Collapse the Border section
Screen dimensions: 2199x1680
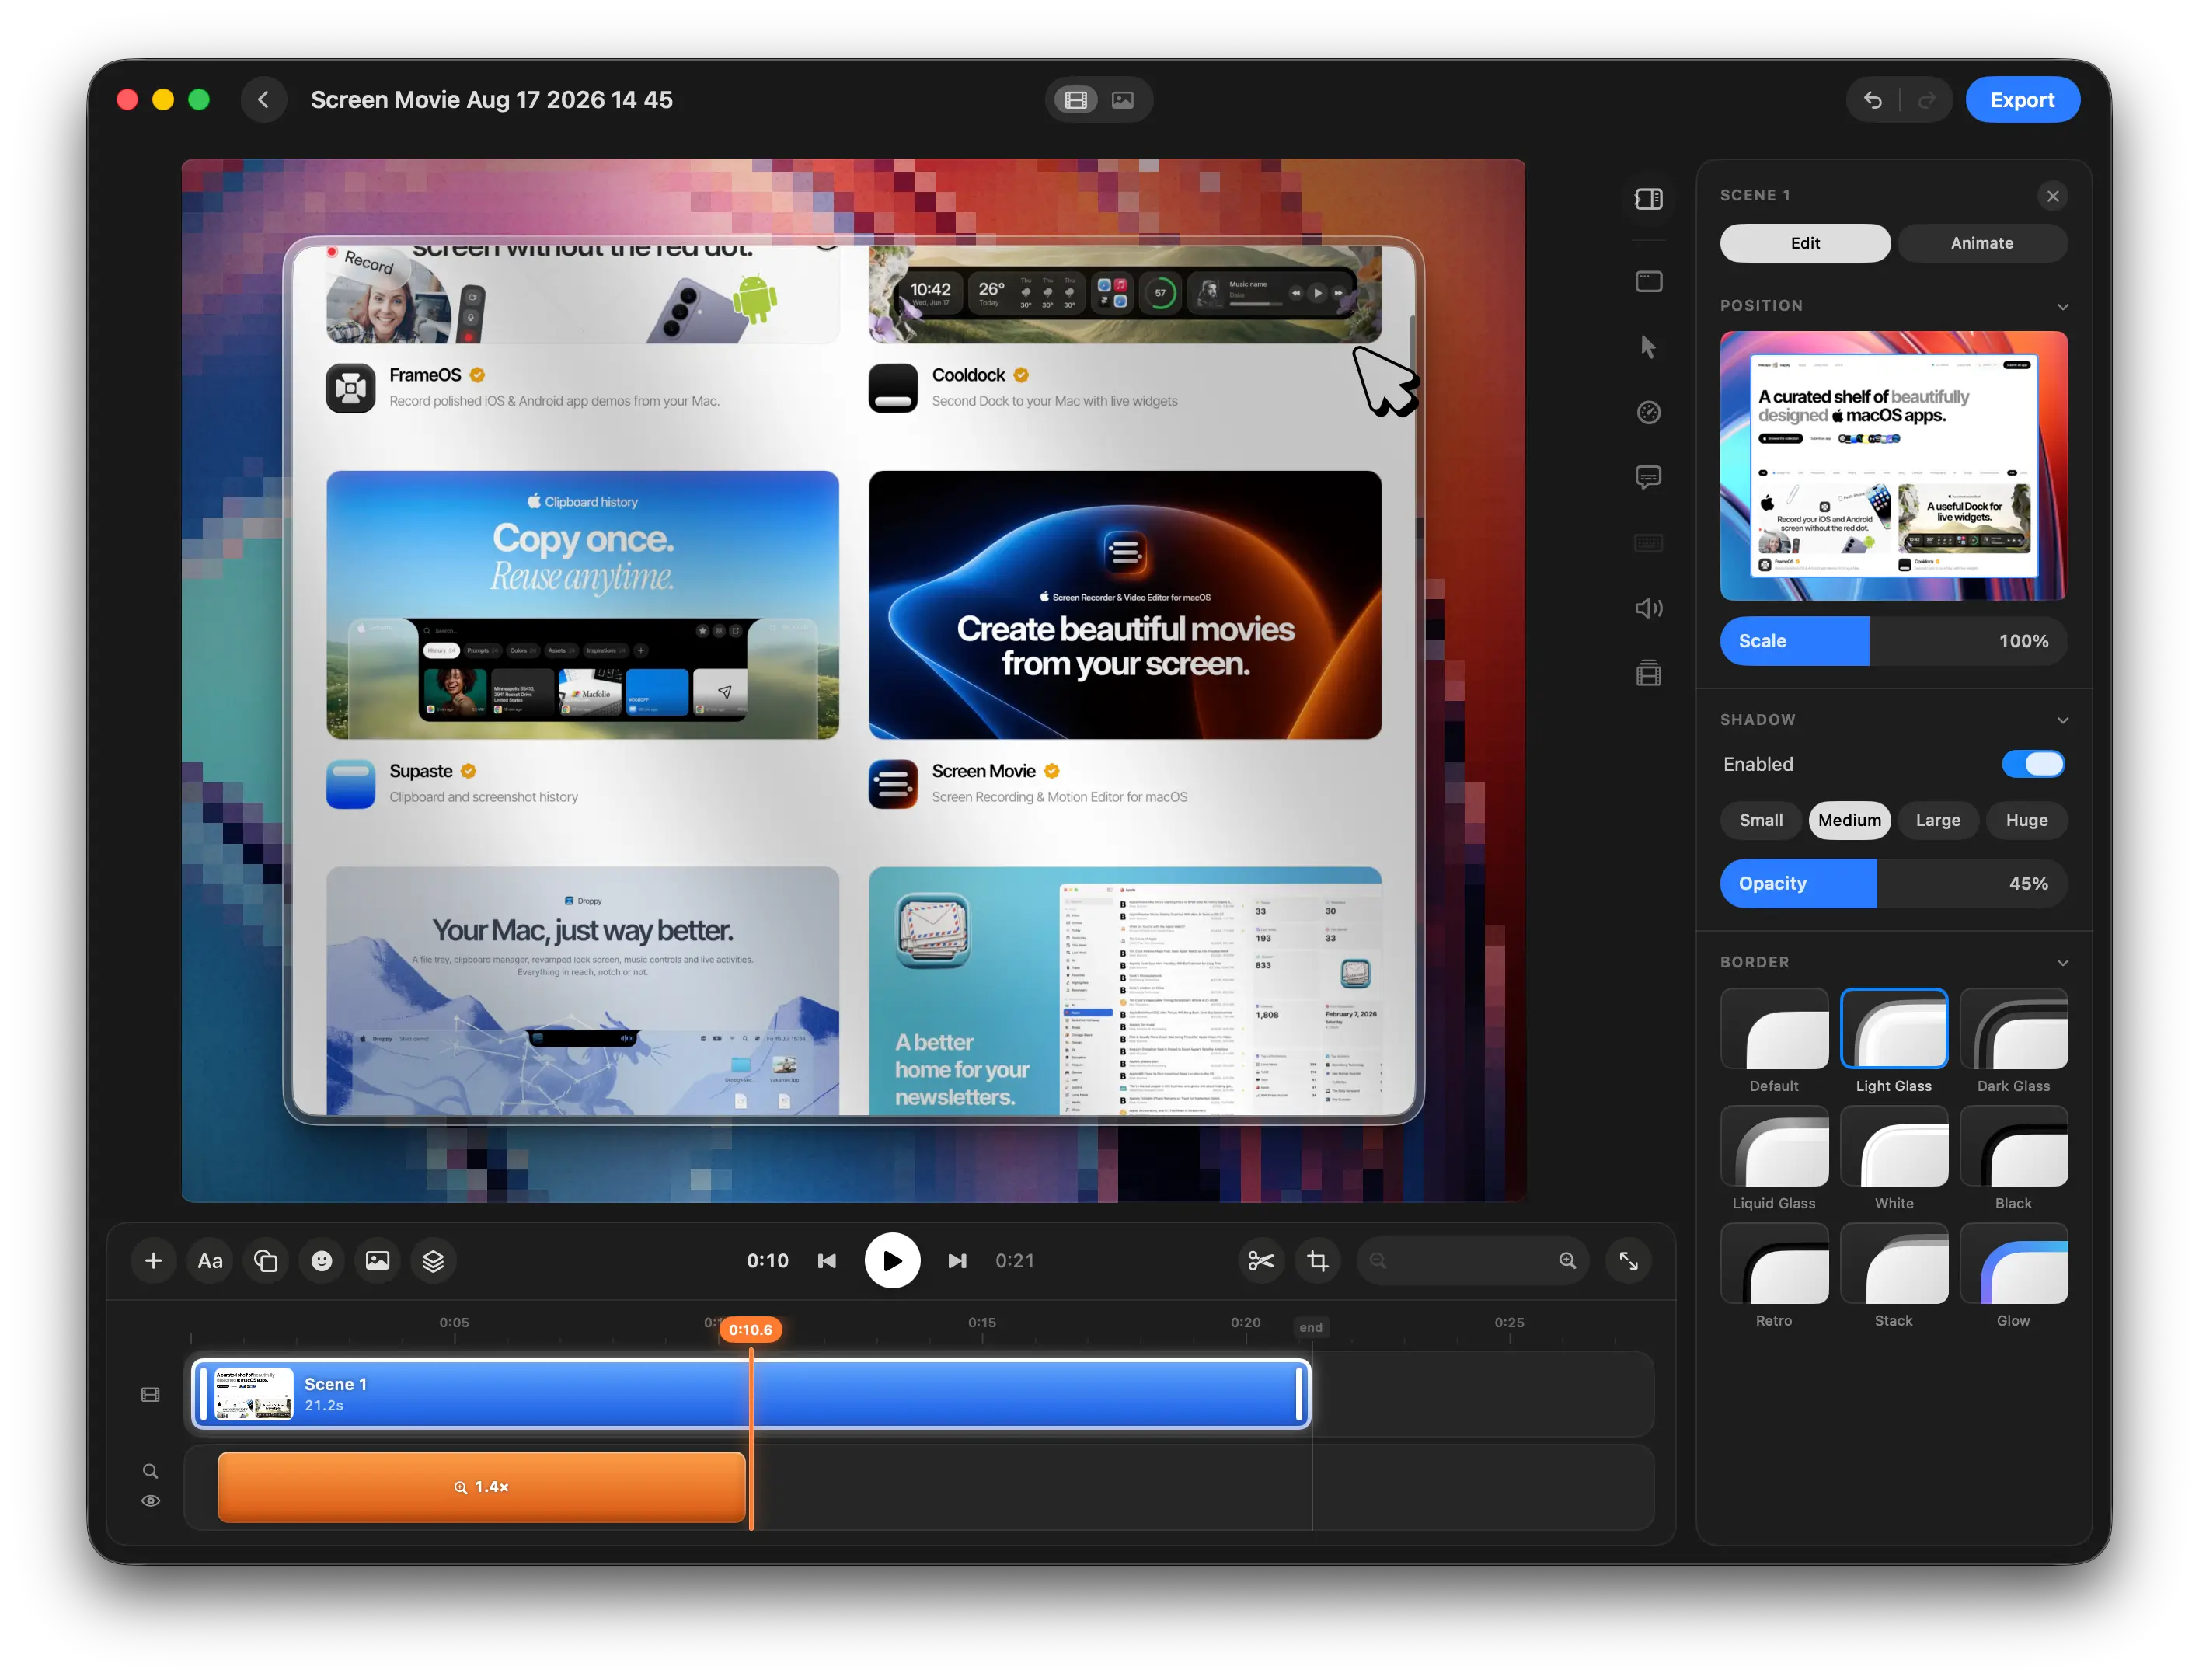pyautogui.click(x=2062, y=962)
